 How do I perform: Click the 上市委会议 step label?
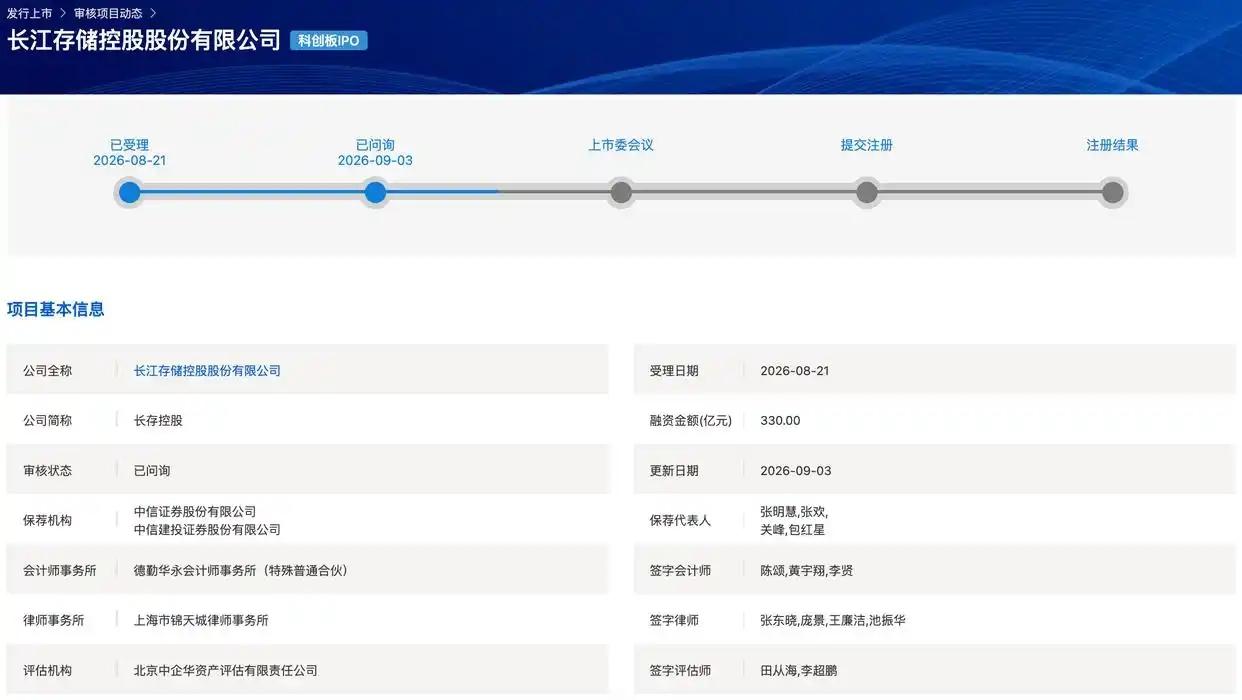[621, 145]
